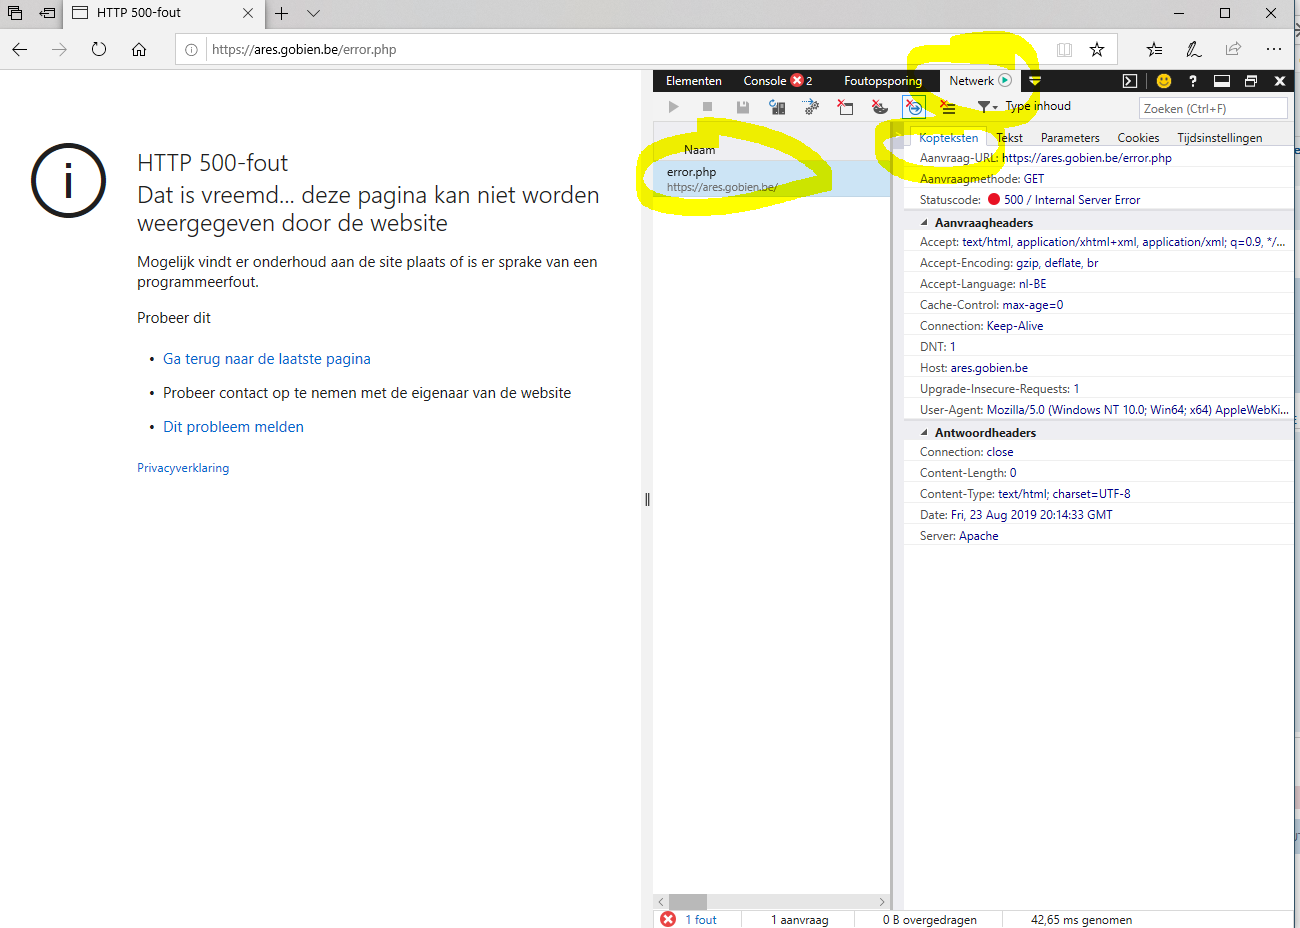Click 'Ga terug naar de laatste pagina' link

(x=266, y=359)
